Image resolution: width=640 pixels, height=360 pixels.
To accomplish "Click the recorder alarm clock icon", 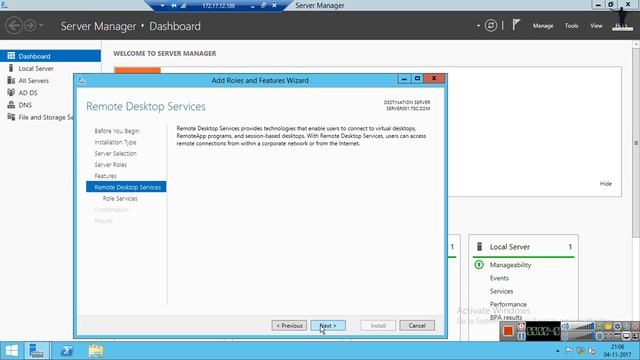I will (x=521, y=326).
